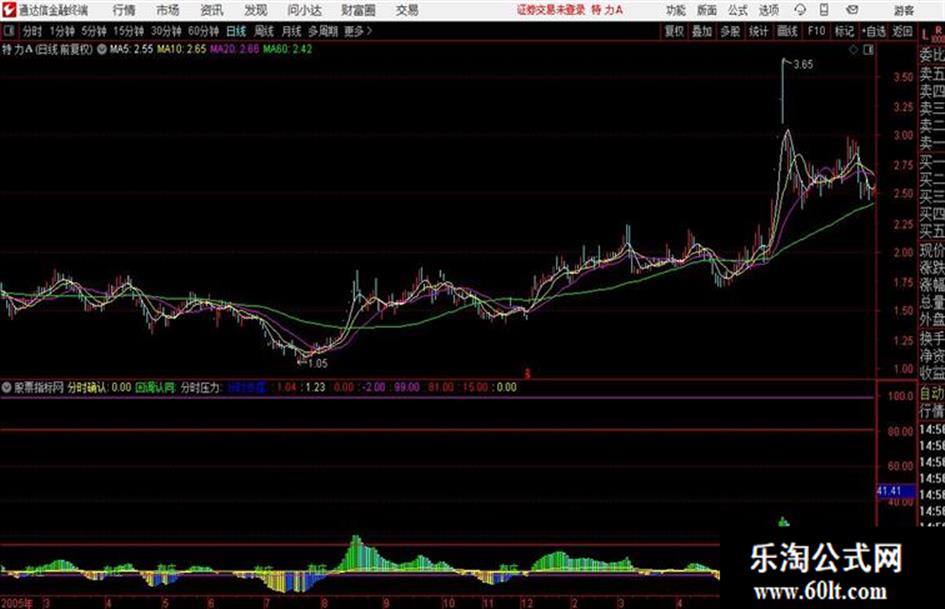This screenshot has height=609, width=945.
Task: Open the 选项 menu
Action: coord(768,10)
